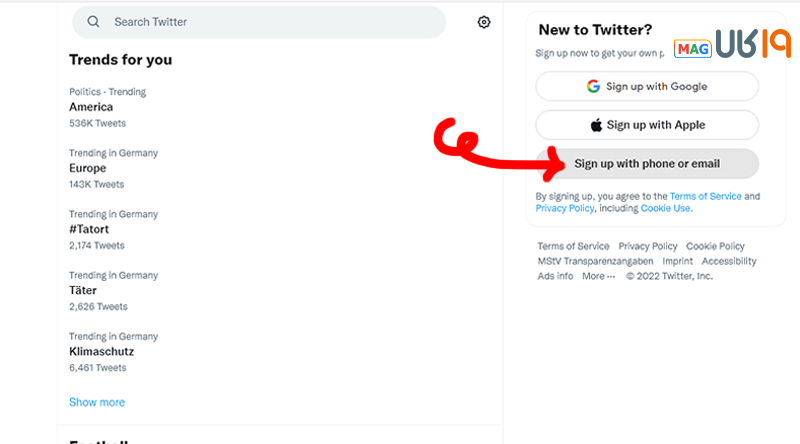
Task: Open the Accessibility footer link
Action: (x=729, y=261)
